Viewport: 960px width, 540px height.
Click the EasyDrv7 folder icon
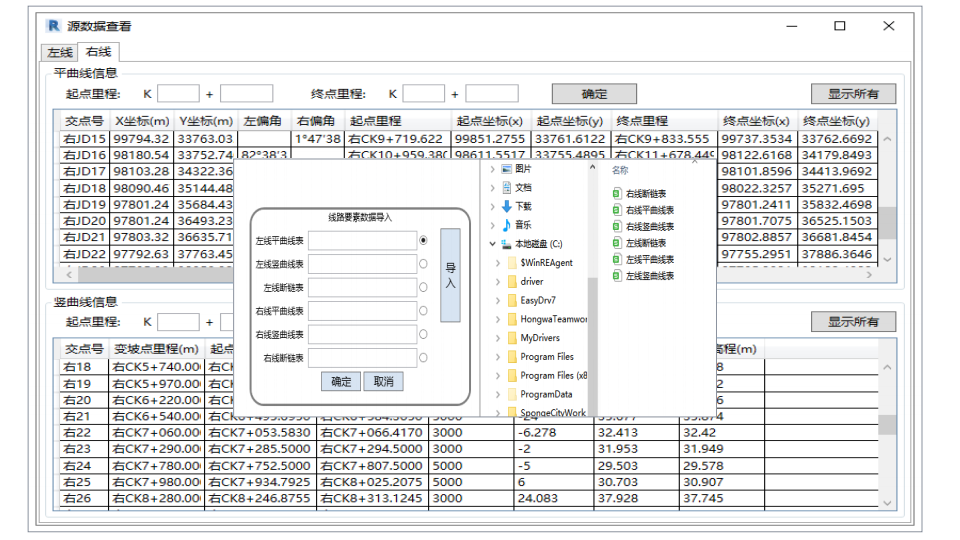click(512, 301)
